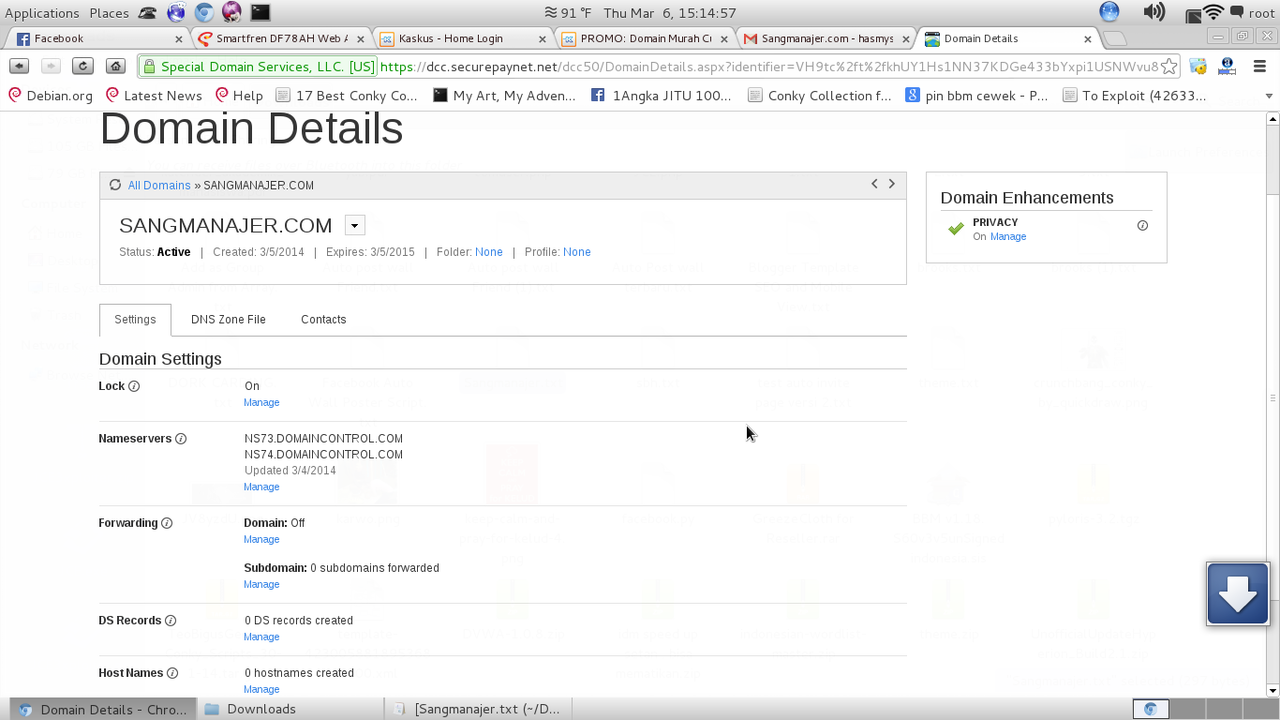Viewport: 1280px width, 720px height.
Task: Switch to Downloads window in taskbar
Action: pos(290,709)
